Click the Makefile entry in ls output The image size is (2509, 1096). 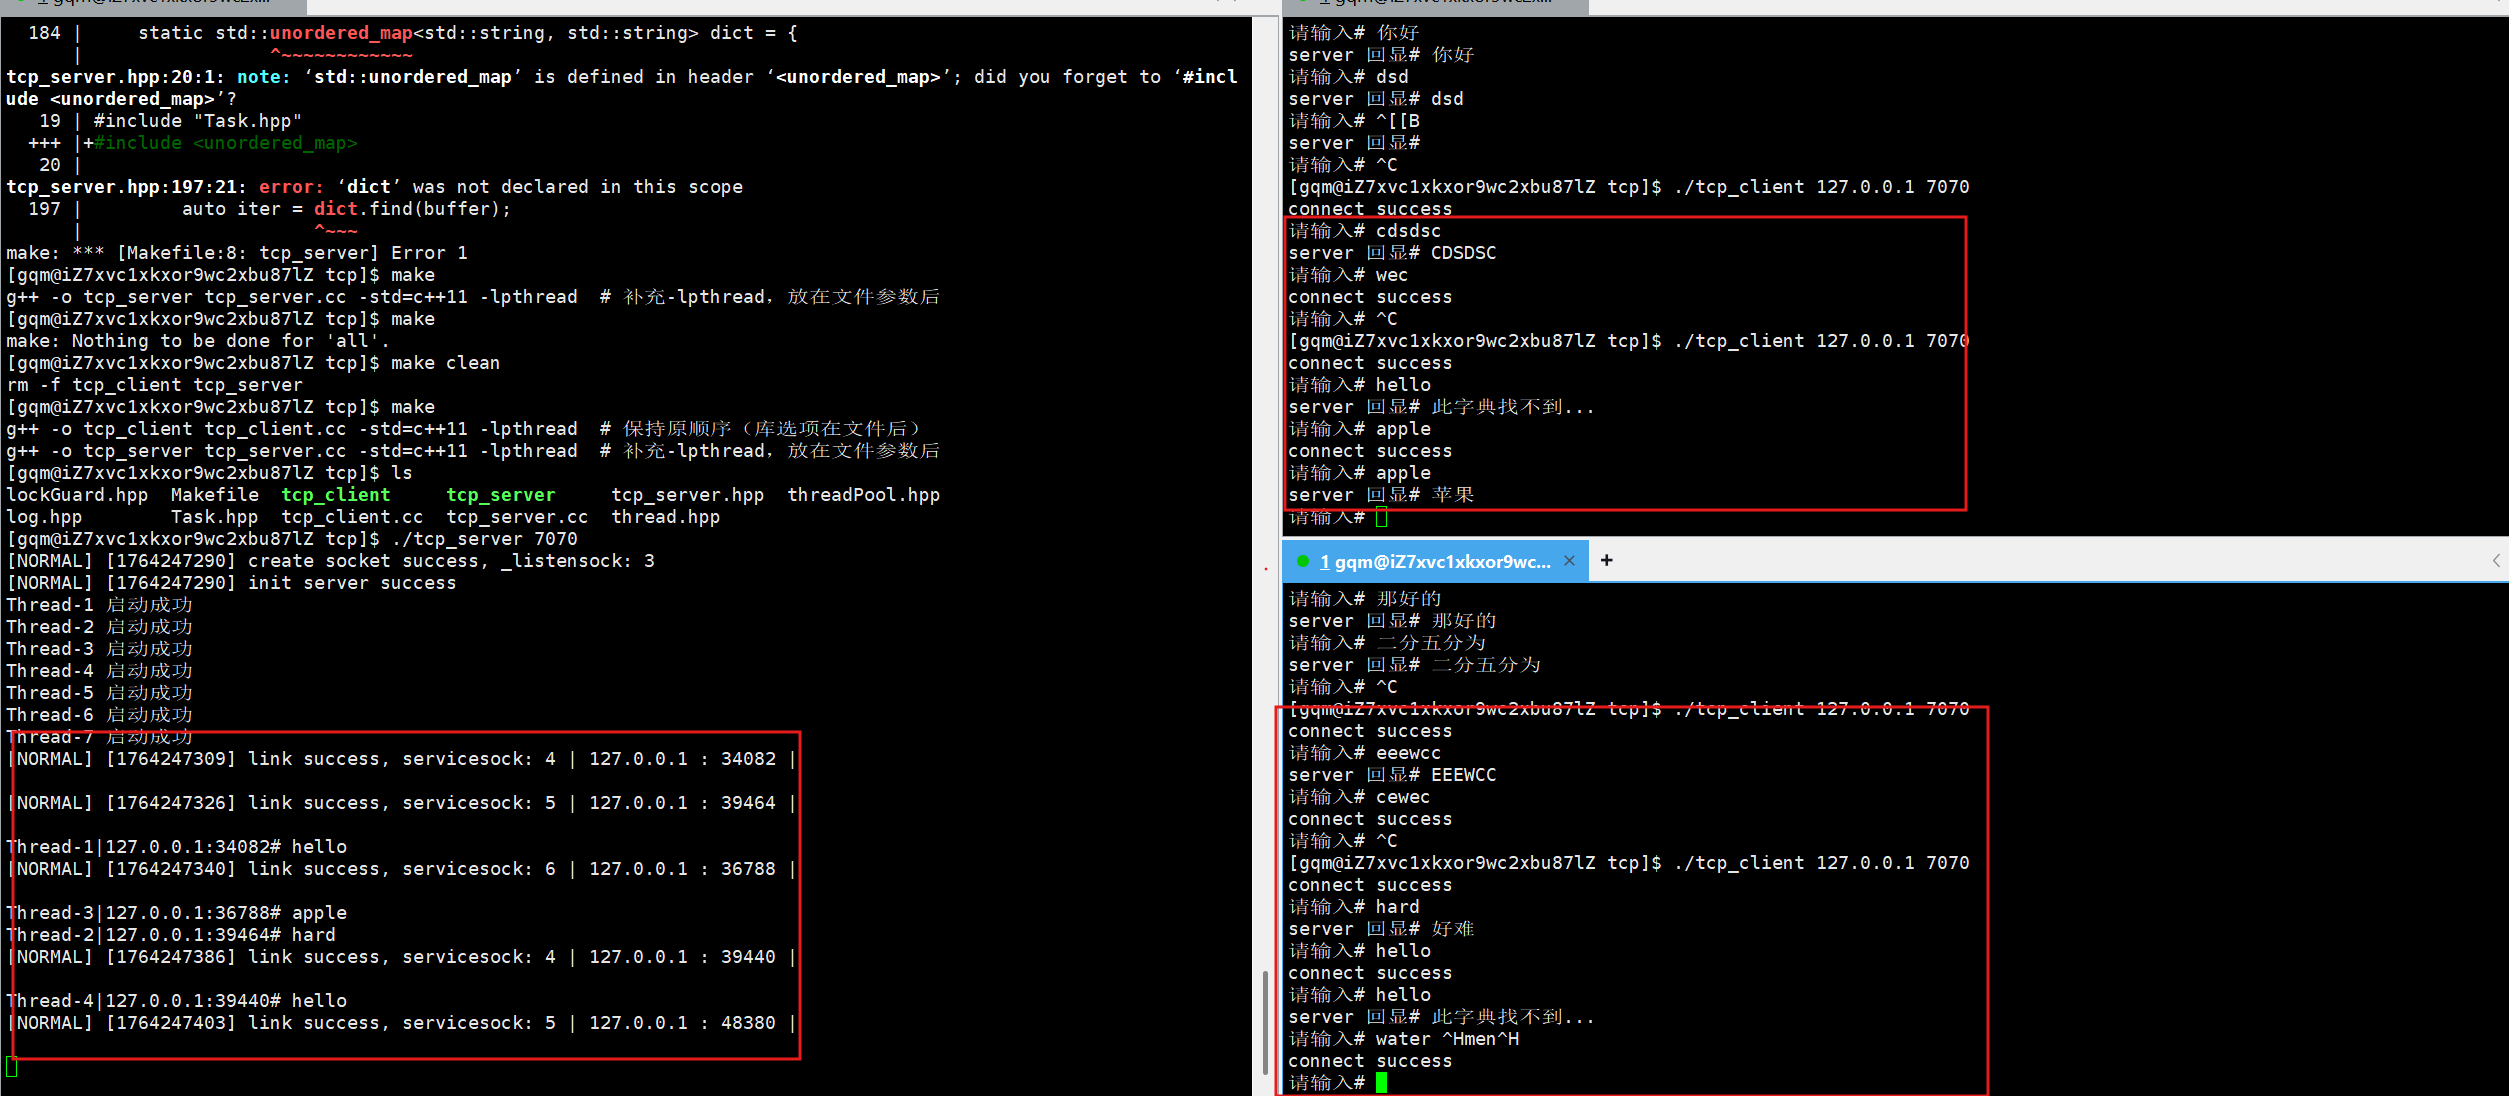tap(214, 495)
